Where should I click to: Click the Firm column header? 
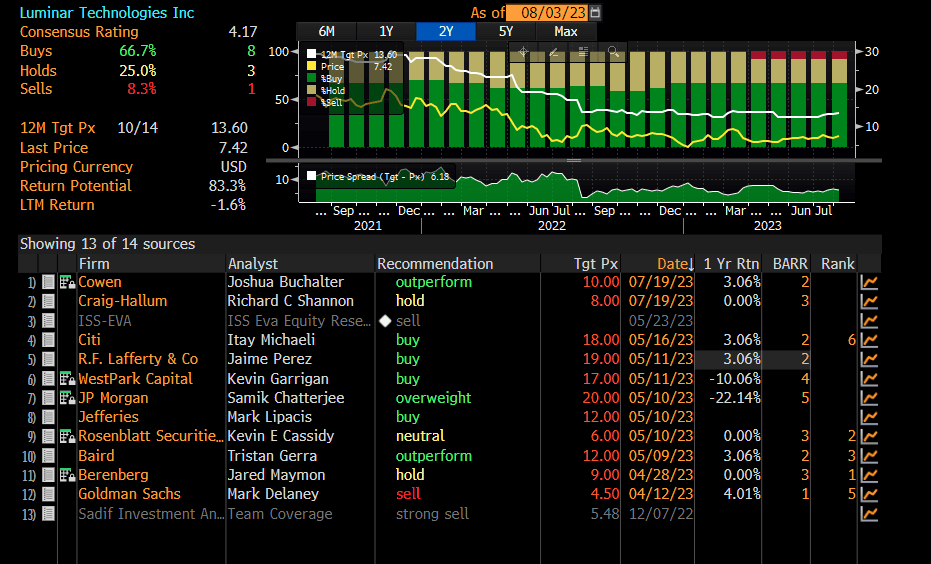94,264
